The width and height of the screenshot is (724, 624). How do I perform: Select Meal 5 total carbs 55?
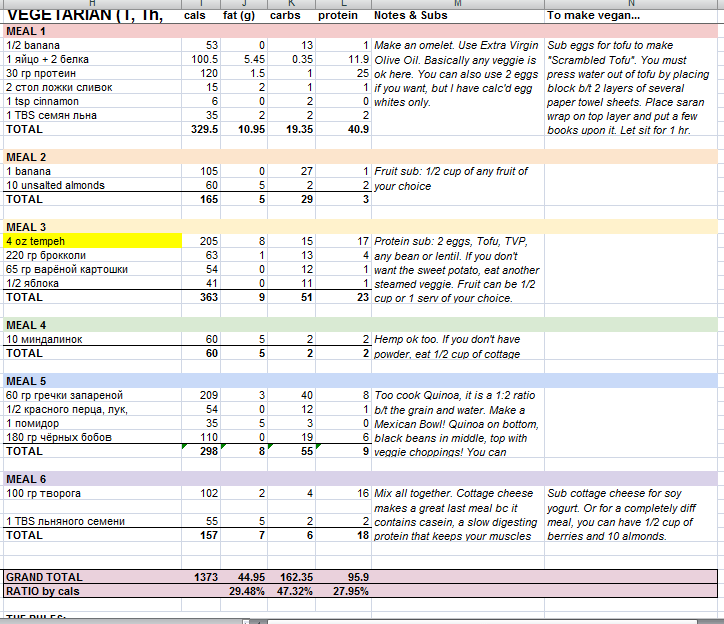tap(291, 451)
